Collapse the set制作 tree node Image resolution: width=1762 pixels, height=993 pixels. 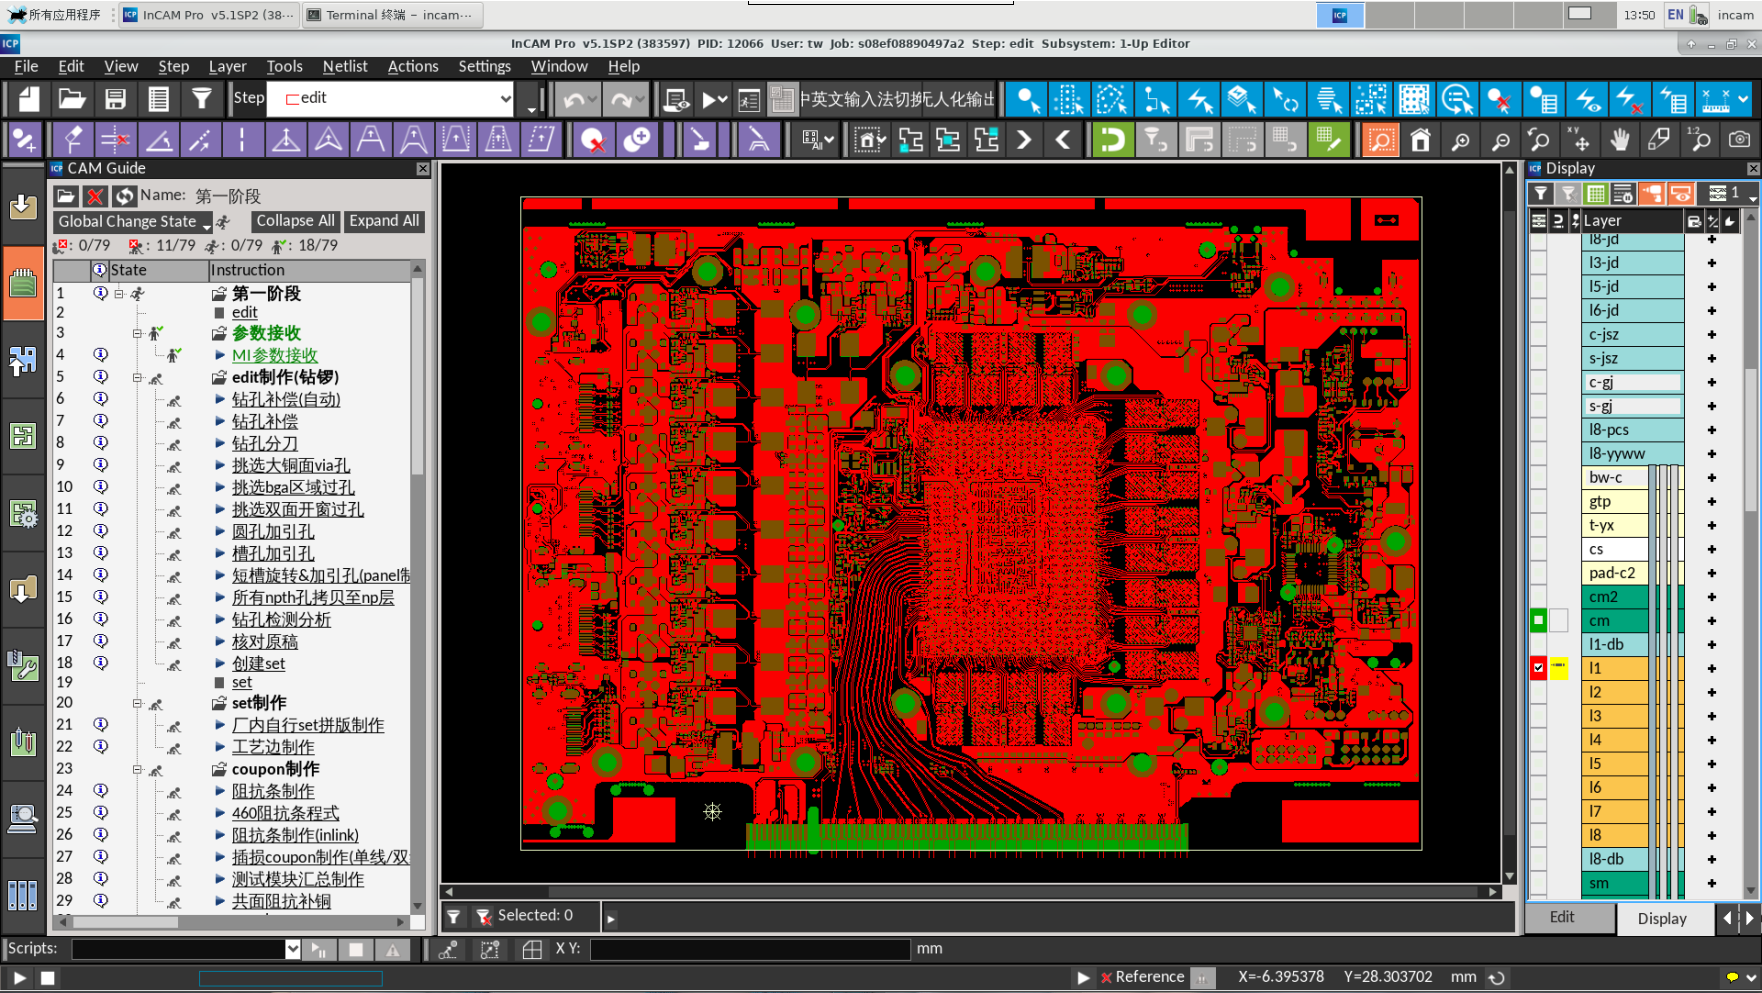(x=138, y=703)
